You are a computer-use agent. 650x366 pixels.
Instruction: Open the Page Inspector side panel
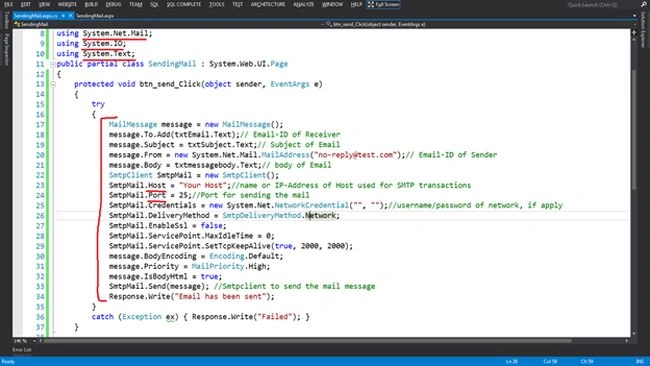6,50
